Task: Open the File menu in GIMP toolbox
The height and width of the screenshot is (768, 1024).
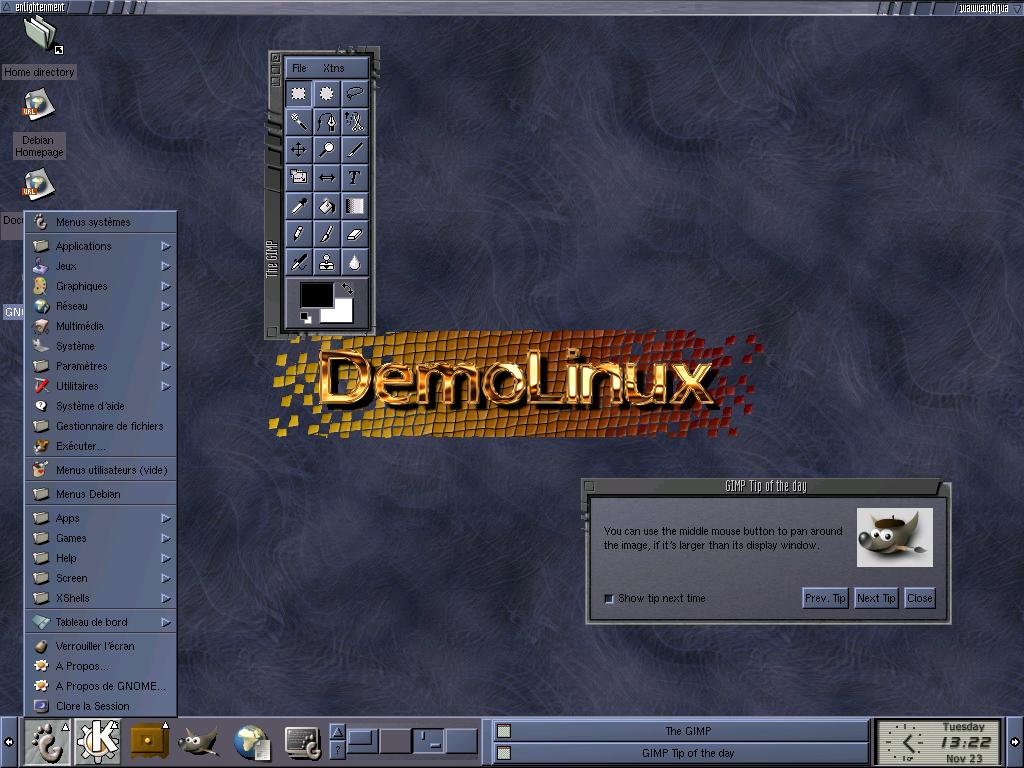Action: [x=299, y=68]
